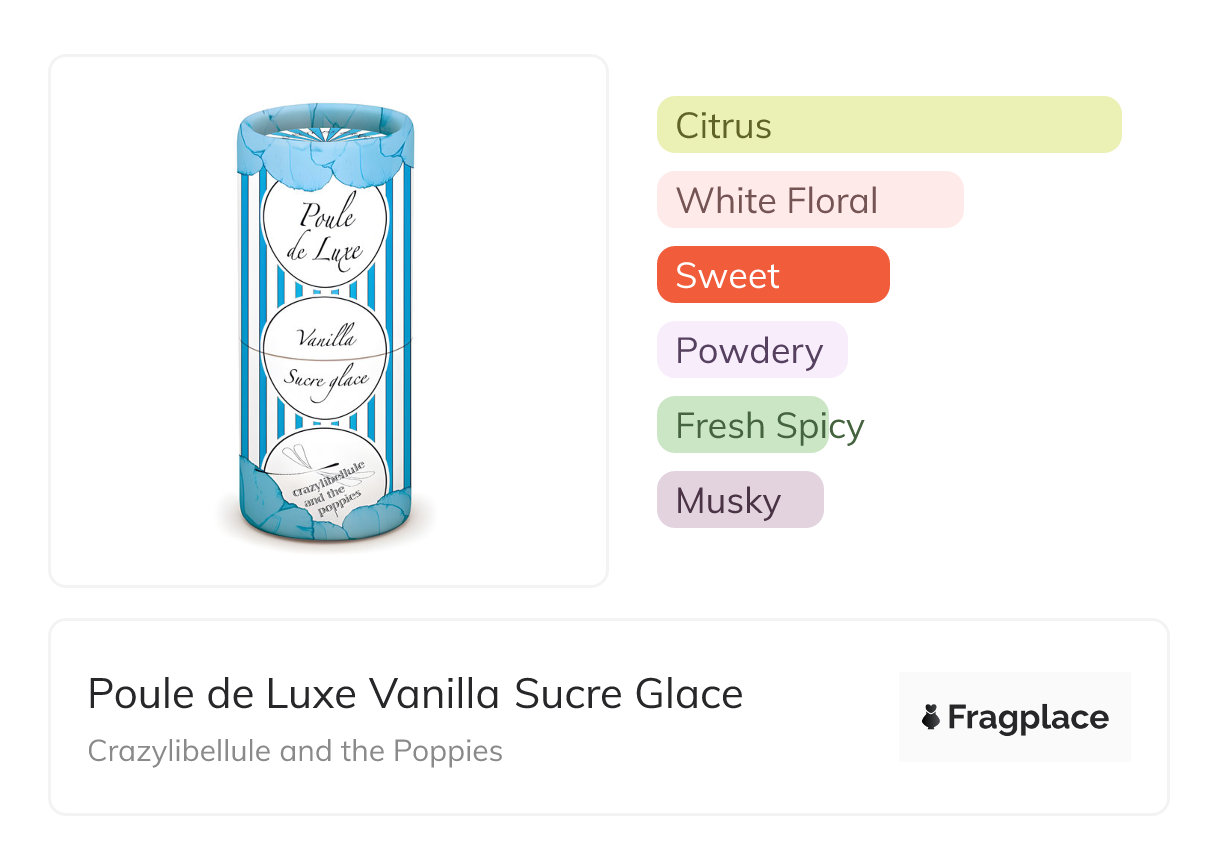Open the Poule de Luxe Vanilla Sucre Glace title
This screenshot has height=864, width=1218.
415,694
